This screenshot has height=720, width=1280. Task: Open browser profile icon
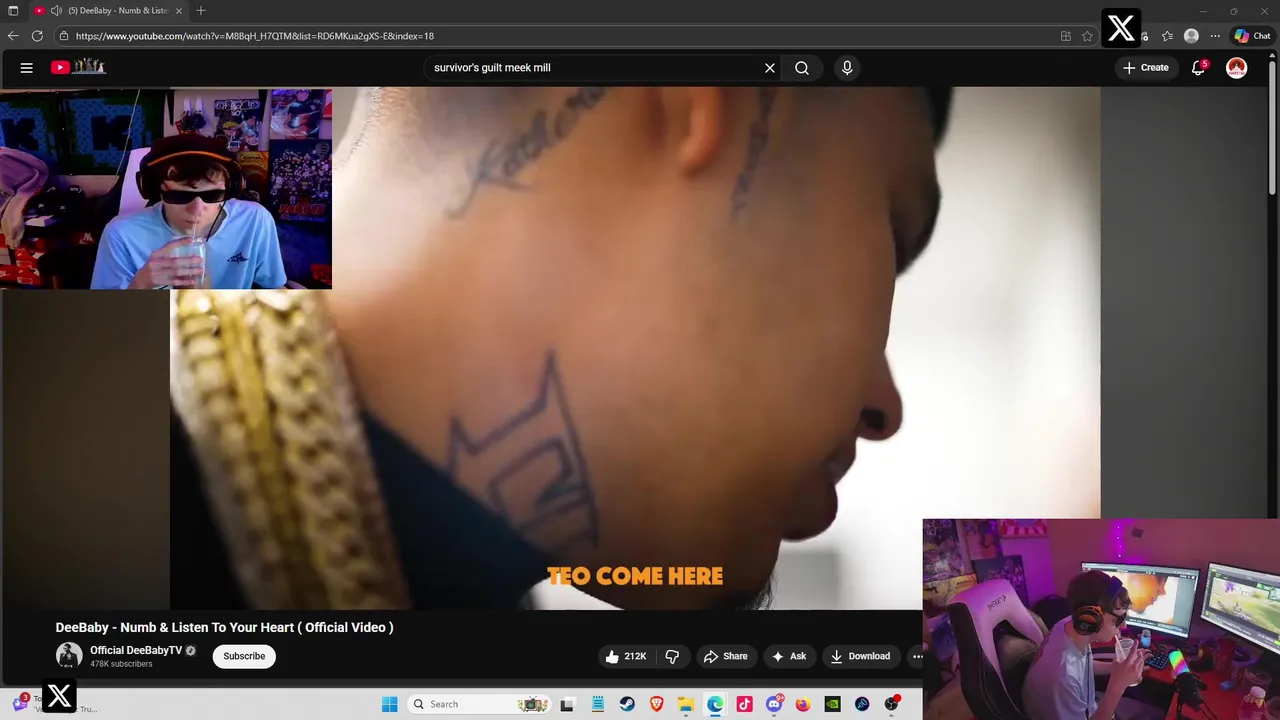[x=1191, y=36]
